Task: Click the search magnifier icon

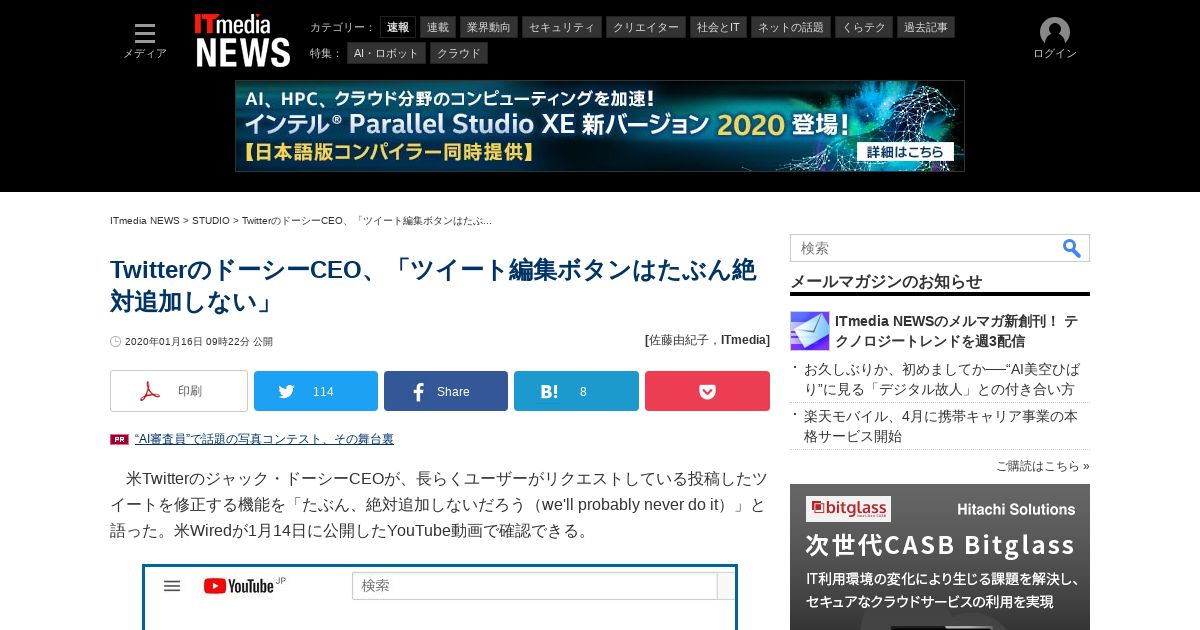Action: click(1071, 248)
